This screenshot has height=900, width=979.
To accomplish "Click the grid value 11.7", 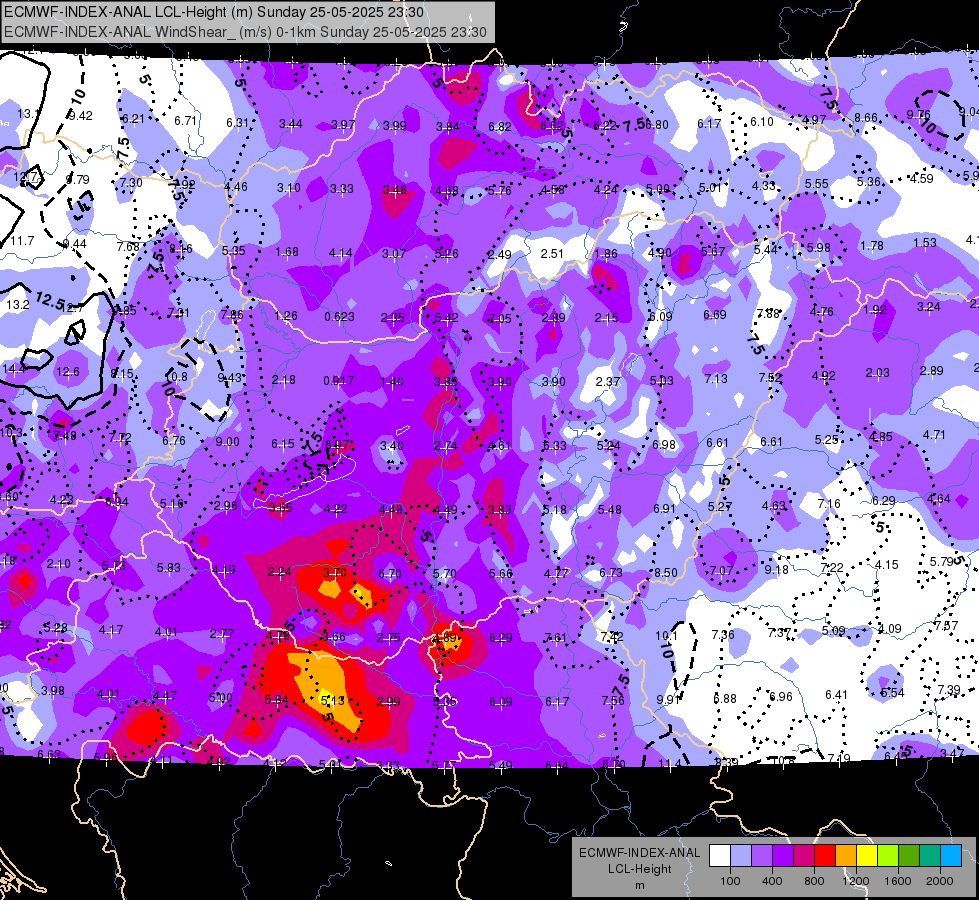I will tap(22, 240).
